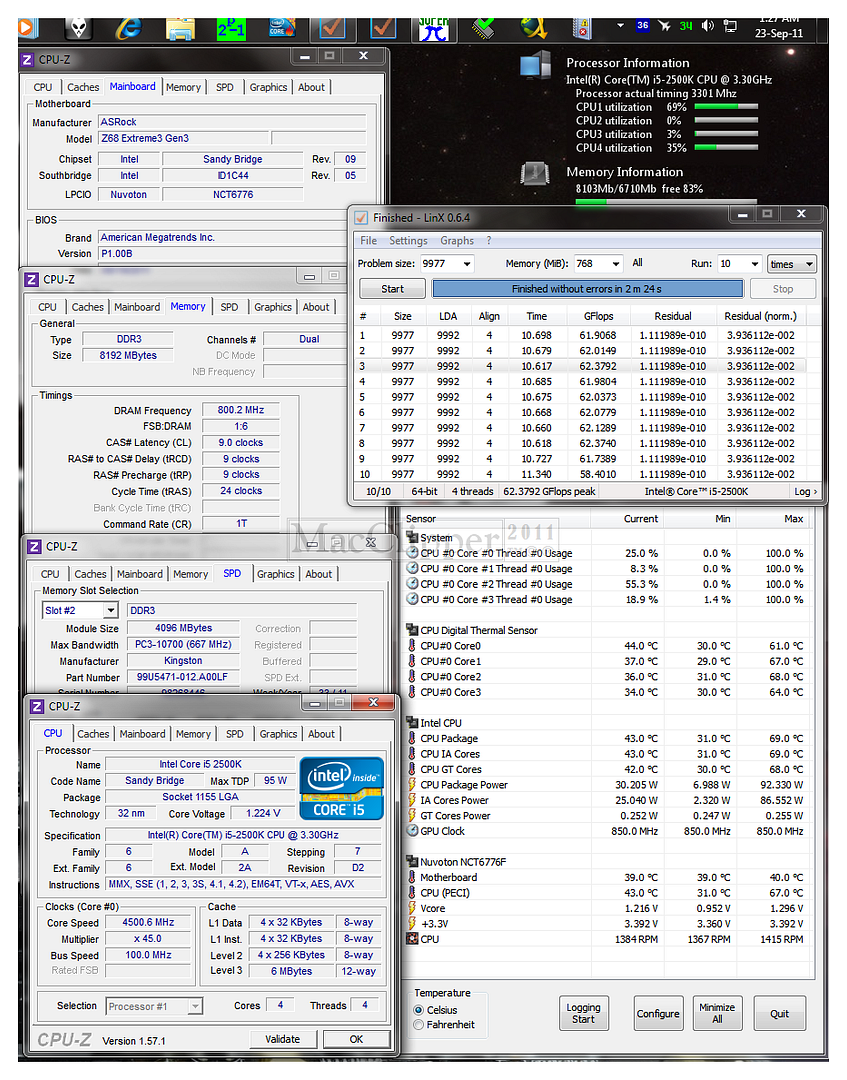Screen dimensions: 847x1080
Task: Select the Fahrenheit temperature option
Action: click(419, 1025)
